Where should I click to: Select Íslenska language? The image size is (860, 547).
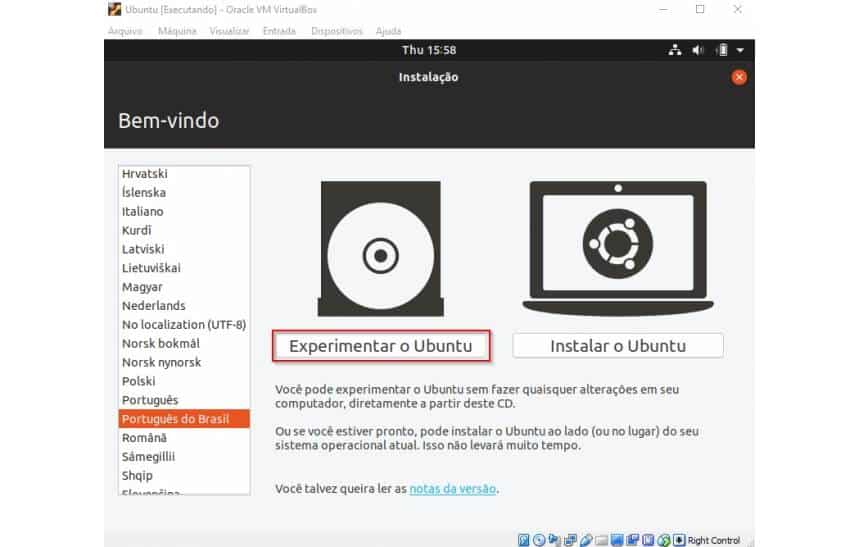[184, 193]
